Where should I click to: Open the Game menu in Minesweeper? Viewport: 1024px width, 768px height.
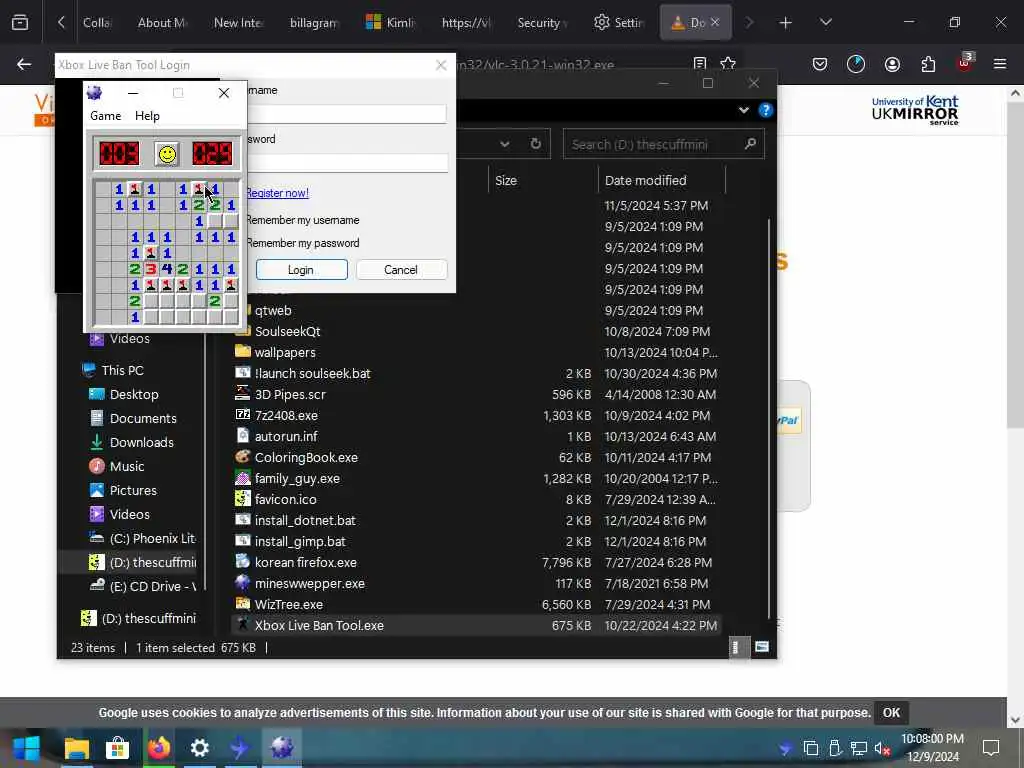click(x=106, y=116)
